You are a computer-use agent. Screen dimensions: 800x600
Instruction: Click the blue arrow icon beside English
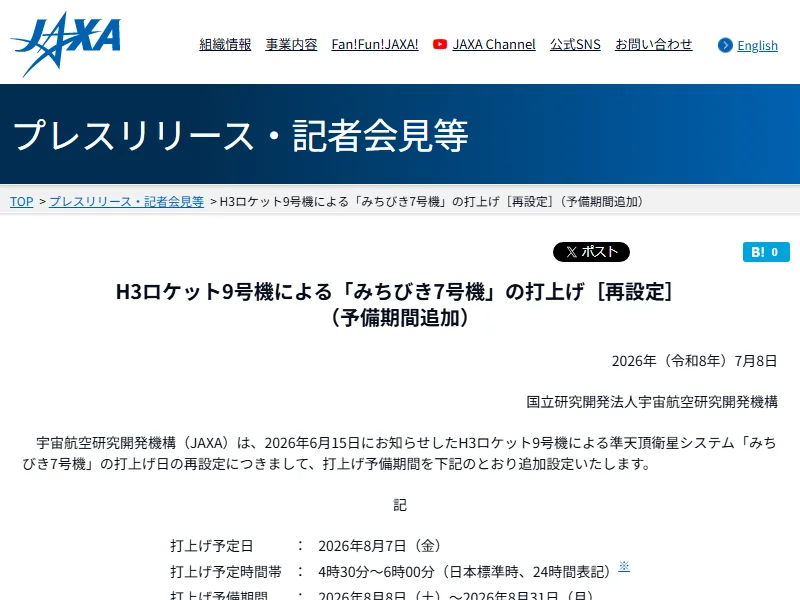[725, 45]
